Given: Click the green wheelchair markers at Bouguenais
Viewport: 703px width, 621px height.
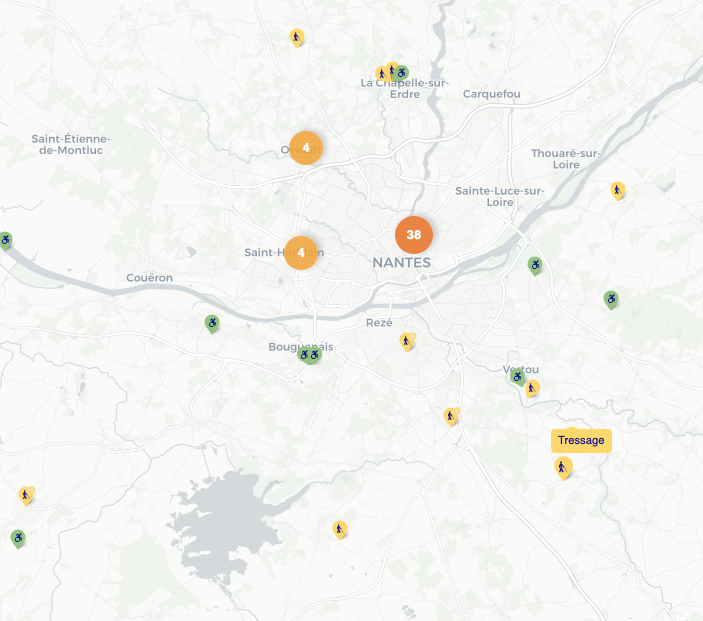Looking at the screenshot, I should (x=309, y=354).
